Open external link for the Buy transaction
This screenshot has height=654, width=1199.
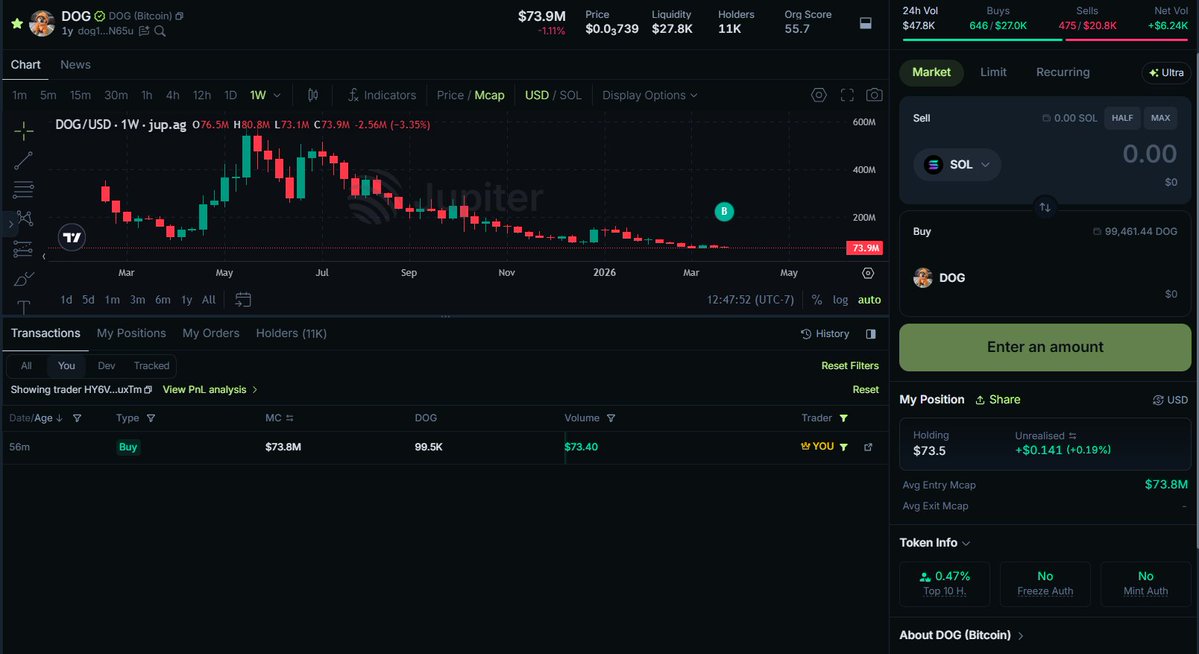(868, 447)
